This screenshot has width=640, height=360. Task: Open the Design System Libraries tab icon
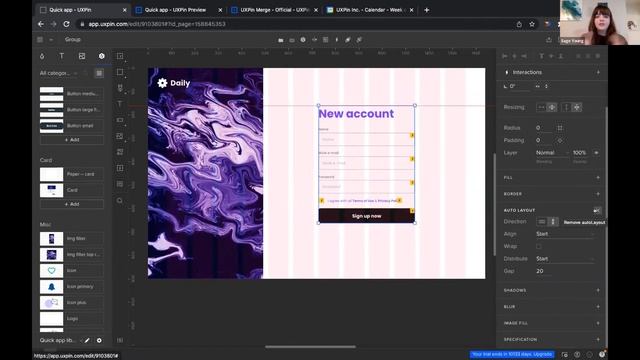(x=102, y=56)
